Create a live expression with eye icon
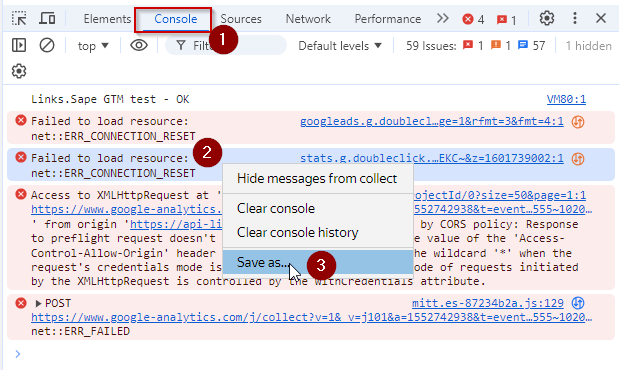The height and width of the screenshot is (370, 619). pyautogui.click(x=139, y=45)
